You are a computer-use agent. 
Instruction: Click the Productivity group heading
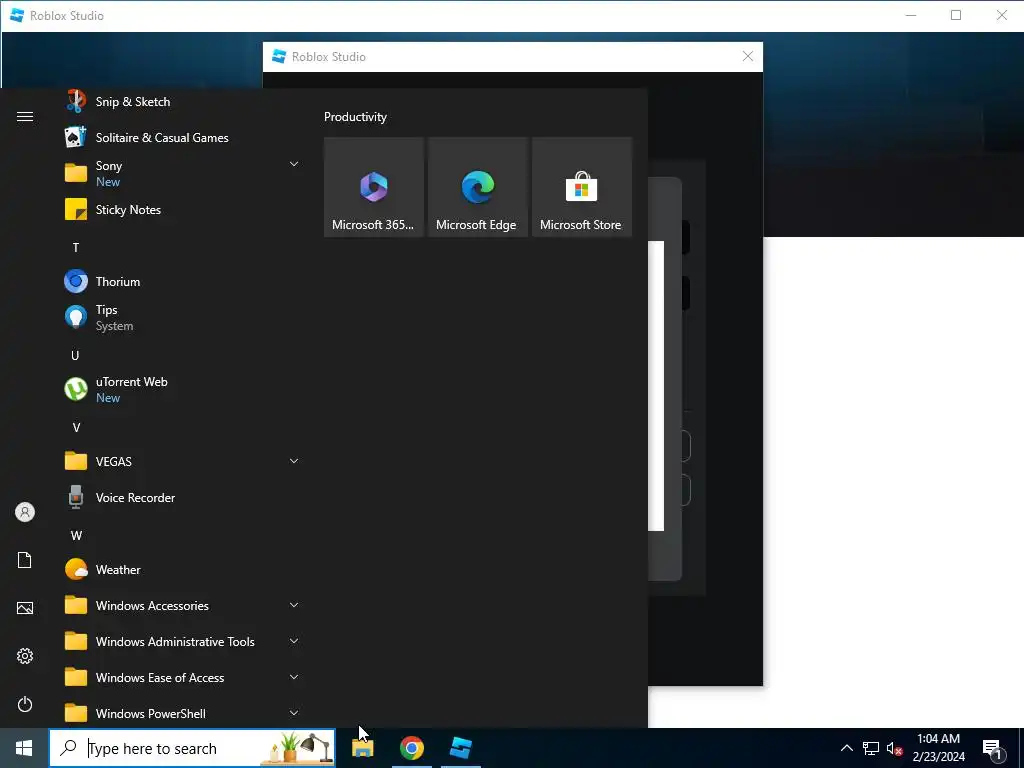[355, 117]
